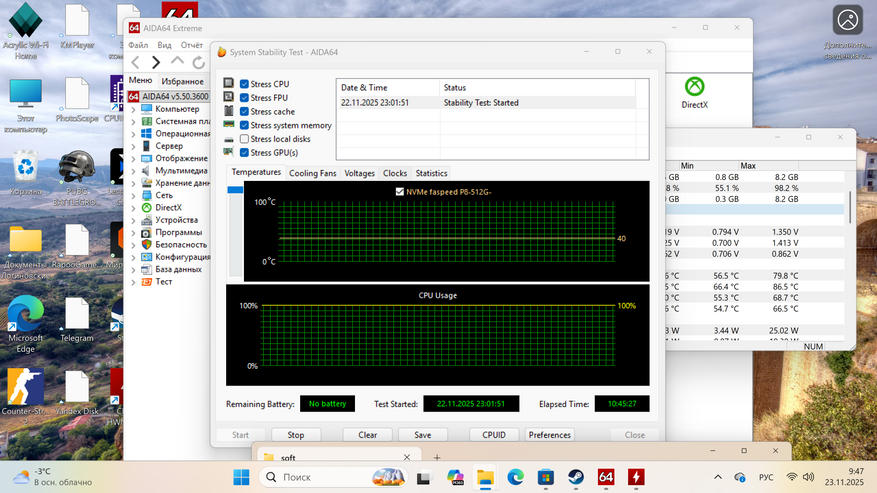Open the Recycle Bin desktop icon
Viewport: 877px width, 493px height.
tap(26, 173)
